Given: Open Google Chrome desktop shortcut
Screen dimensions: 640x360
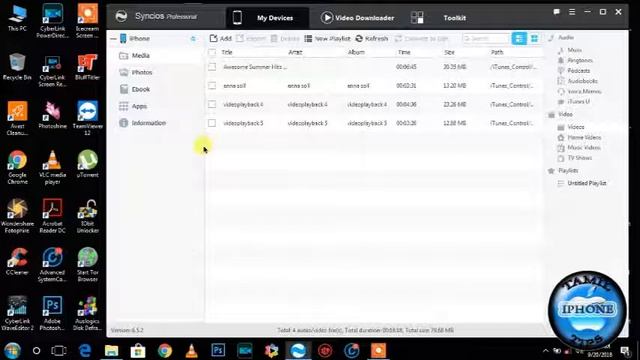Looking at the screenshot, I should tap(17, 167).
